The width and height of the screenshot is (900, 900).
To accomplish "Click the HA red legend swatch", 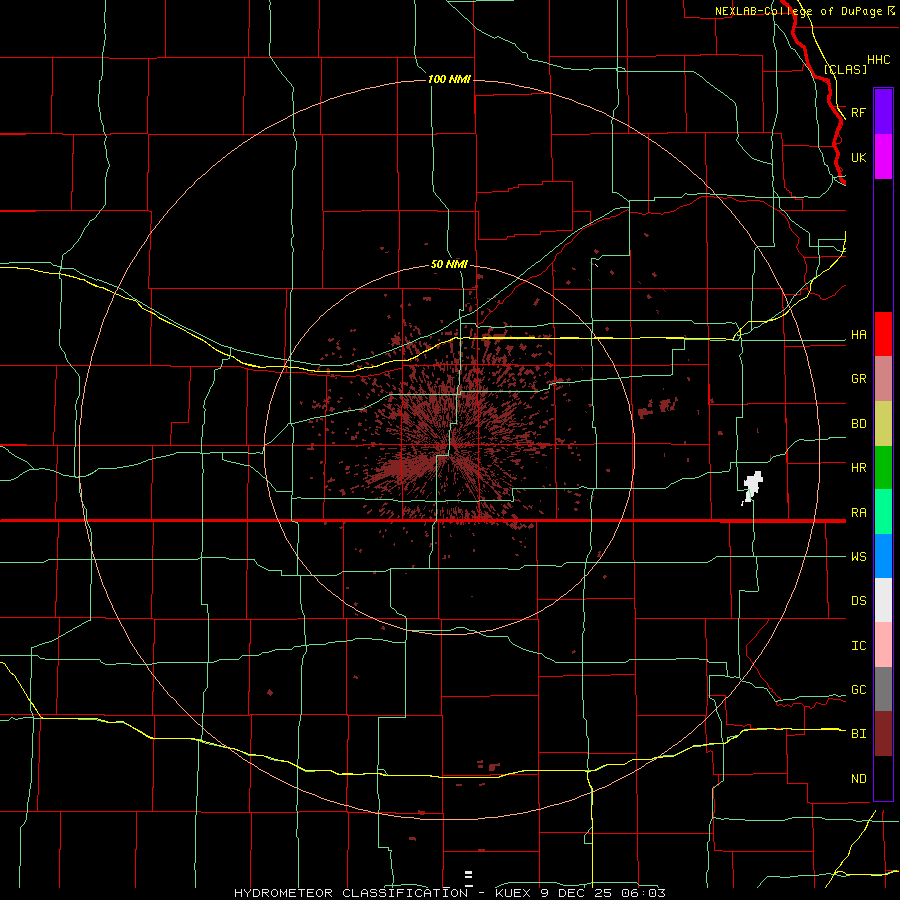I will pos(883,334).
